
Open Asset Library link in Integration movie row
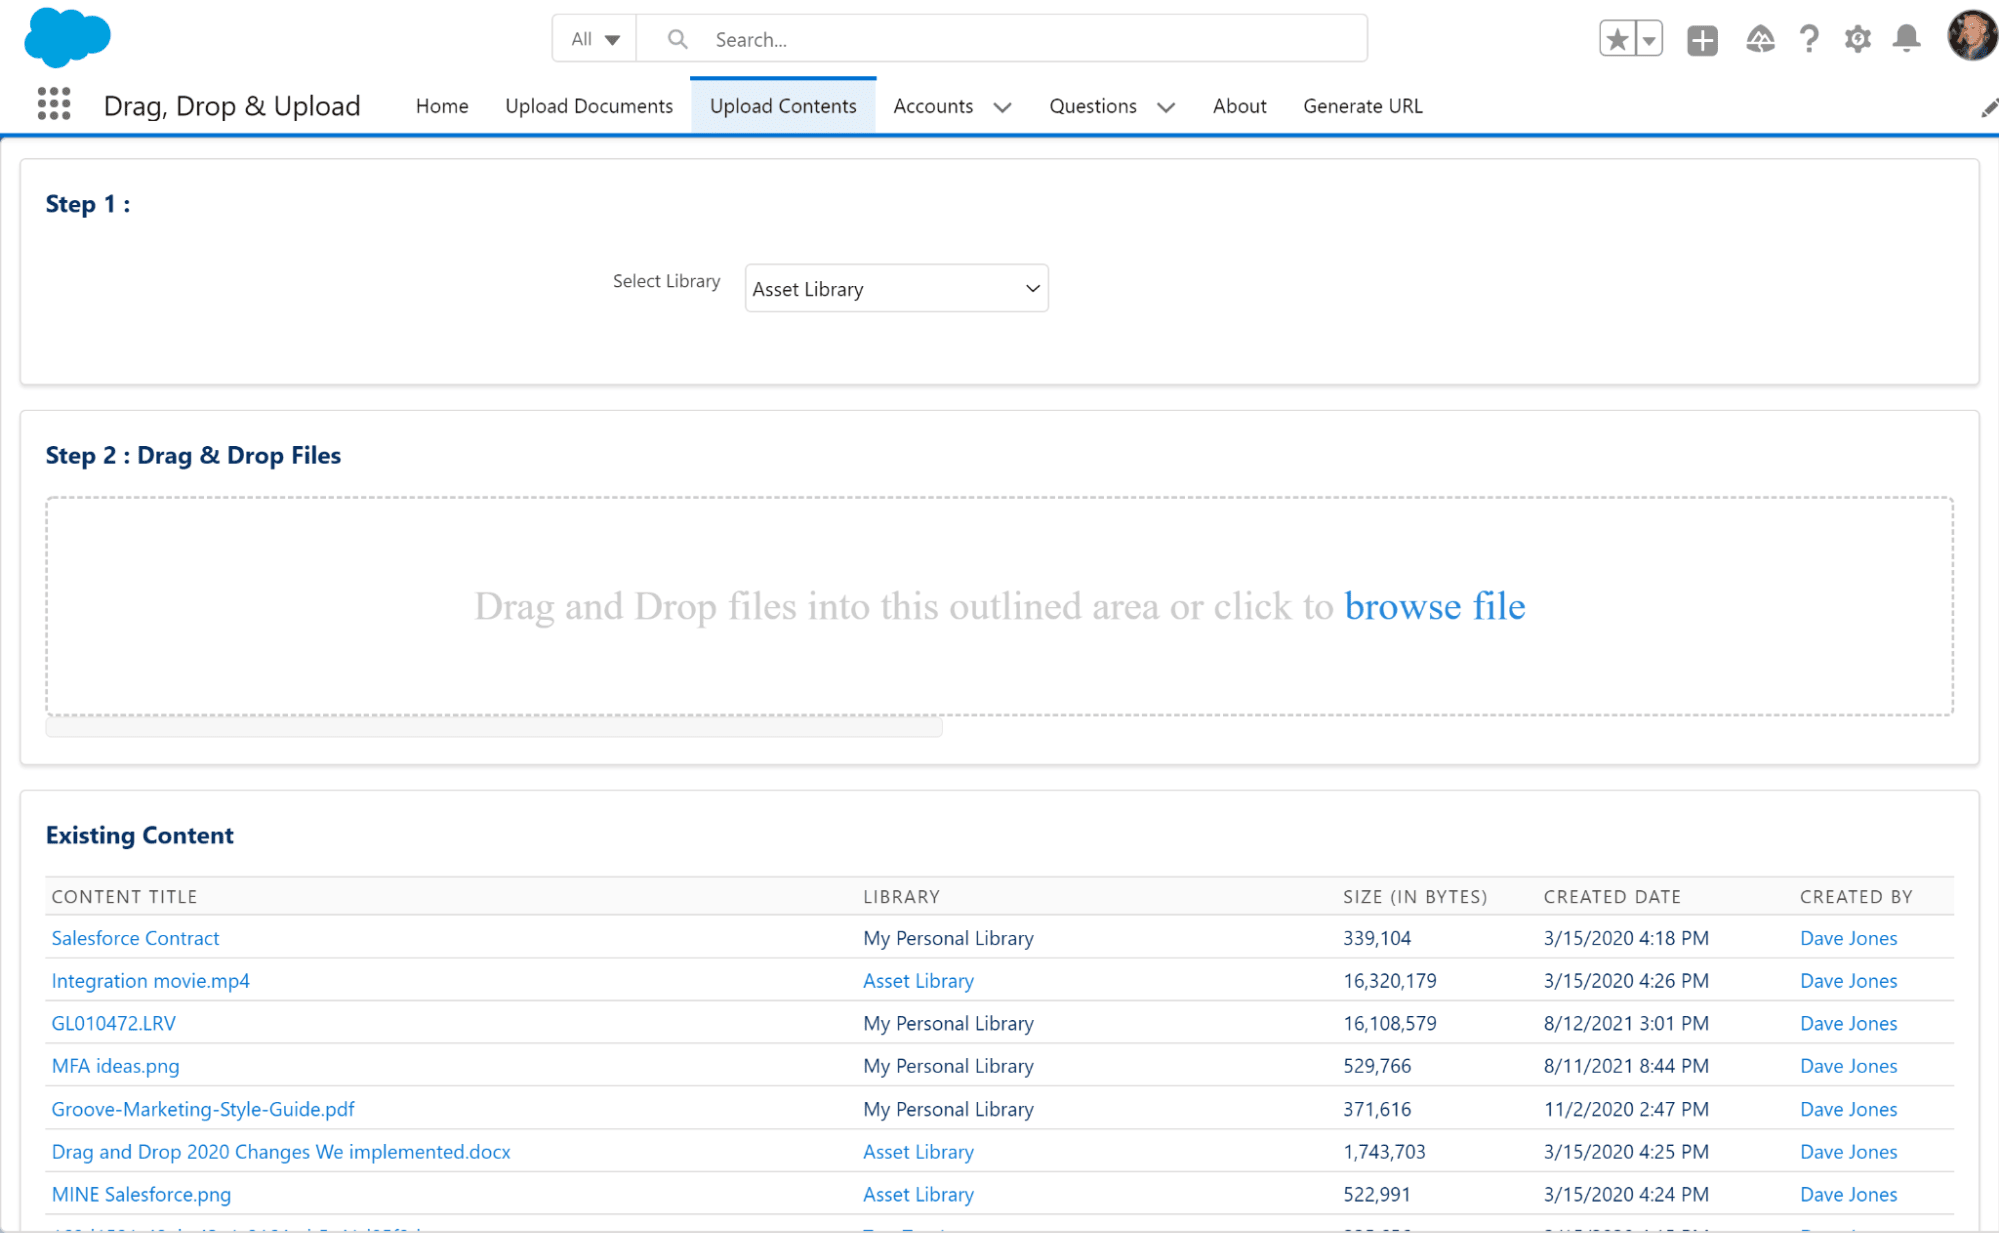point(918,981)
